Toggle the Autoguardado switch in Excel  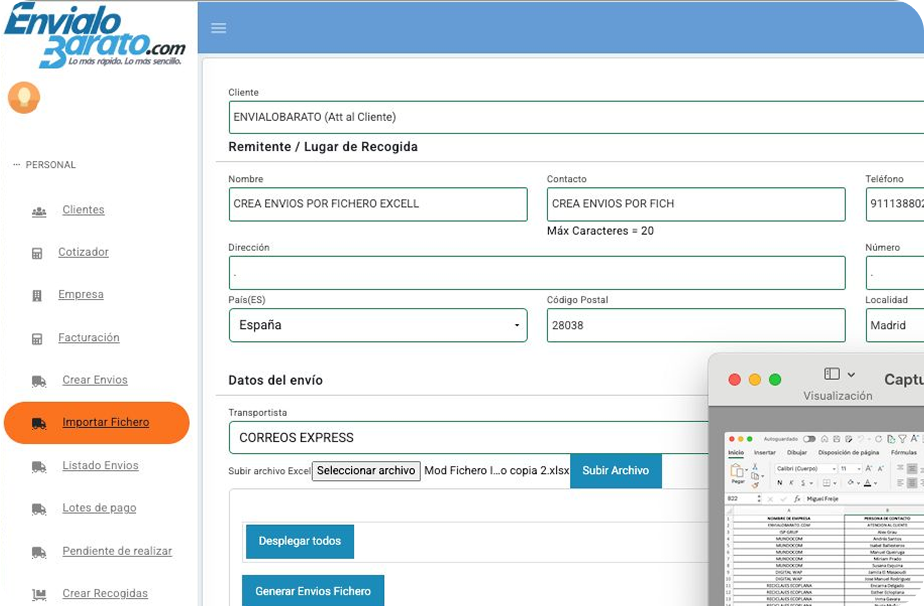809,439
